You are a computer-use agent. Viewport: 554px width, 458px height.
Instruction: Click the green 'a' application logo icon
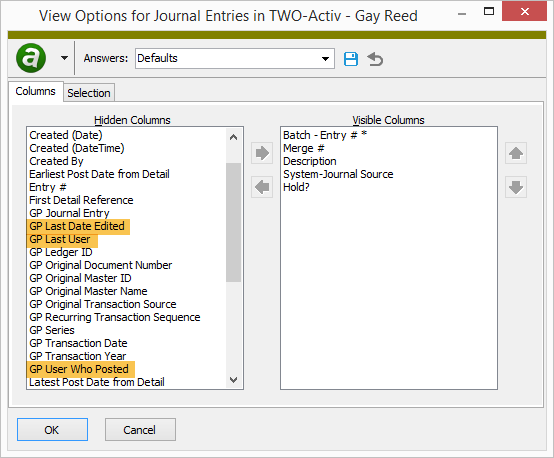click(31, 58)
